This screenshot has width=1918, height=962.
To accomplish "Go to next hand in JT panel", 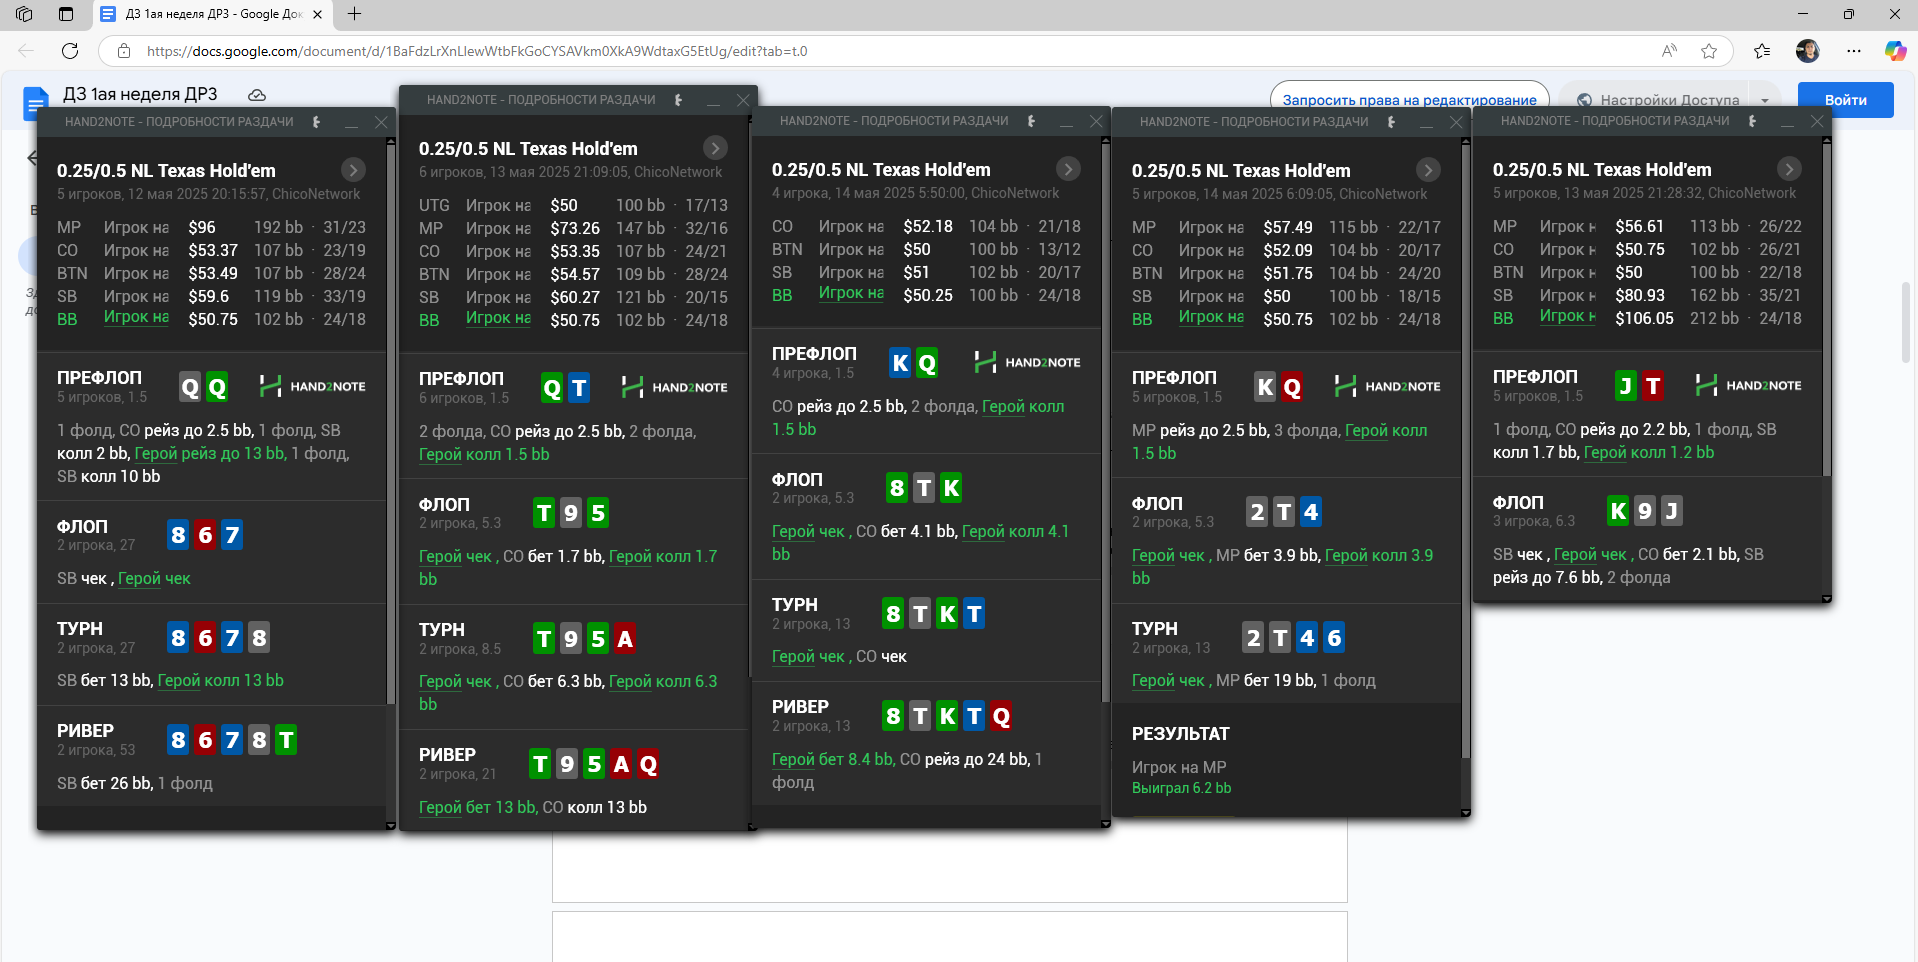I will point(1789,169).
